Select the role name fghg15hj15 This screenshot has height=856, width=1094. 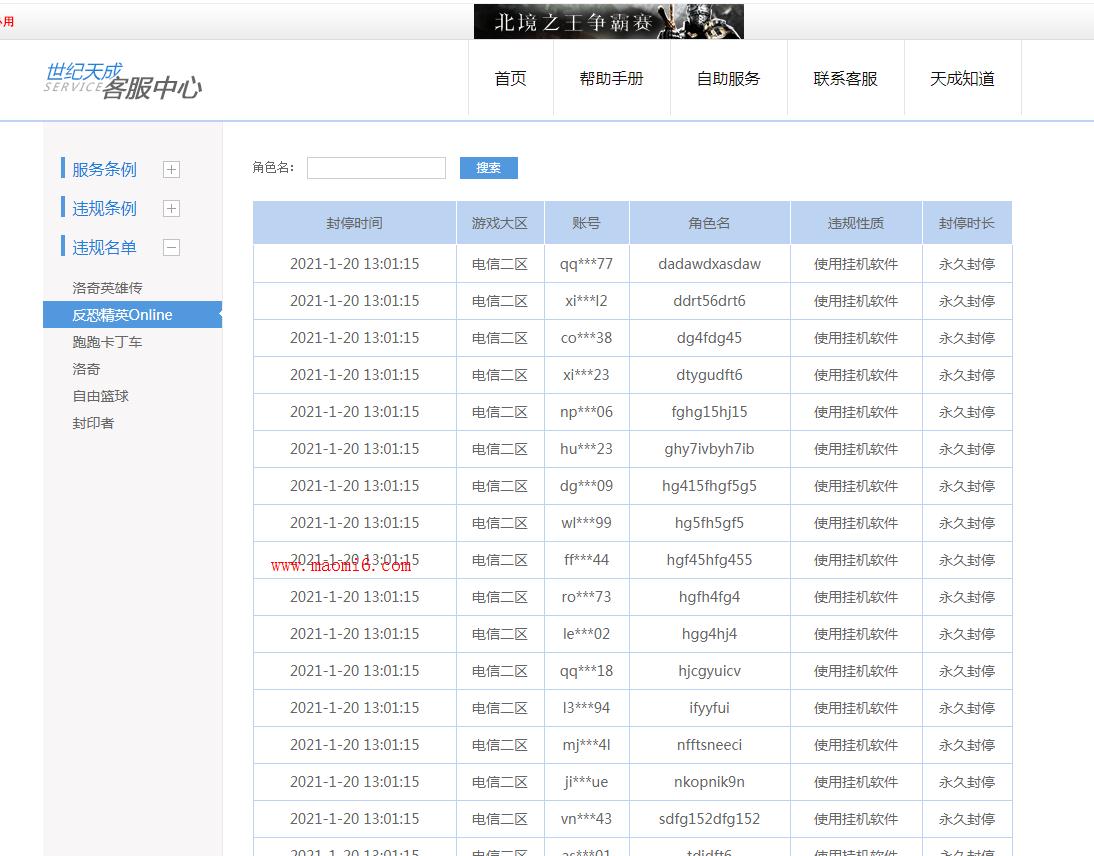710,412
